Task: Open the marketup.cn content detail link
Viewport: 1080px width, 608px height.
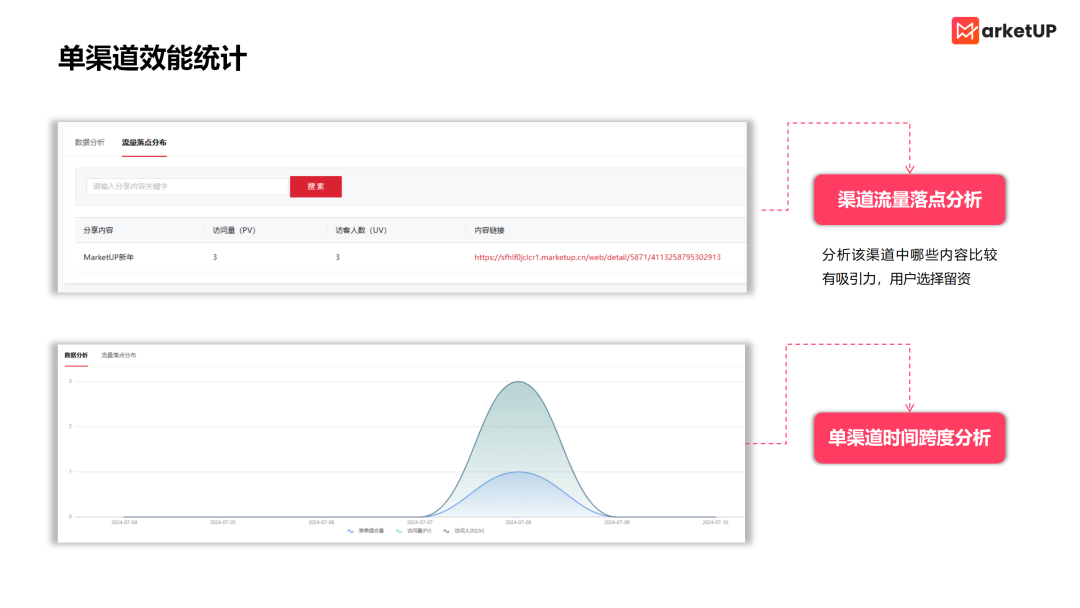Action: (597, 257)
